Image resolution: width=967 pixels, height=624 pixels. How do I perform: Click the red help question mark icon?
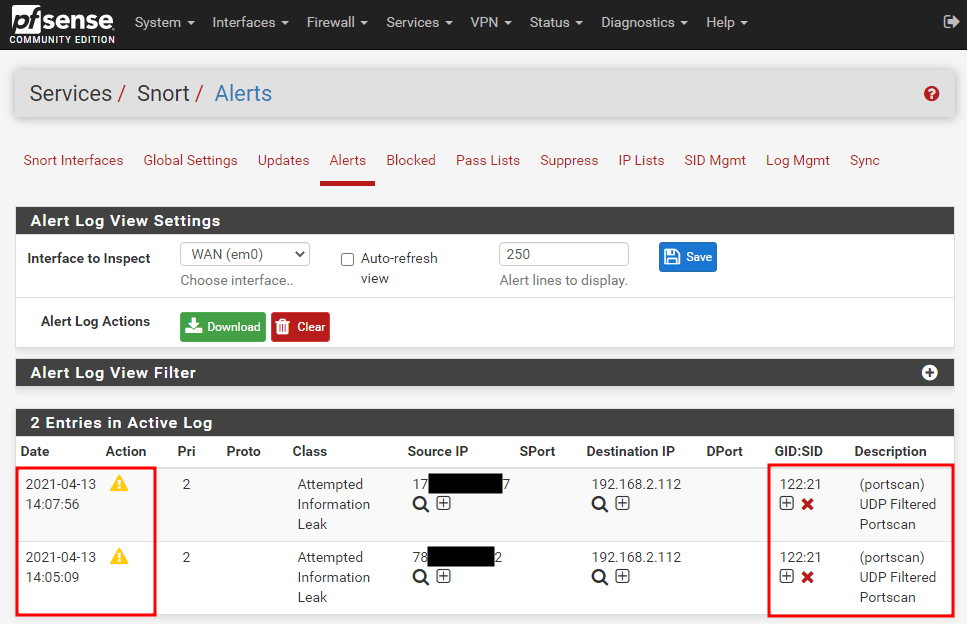tap(931, 94)
